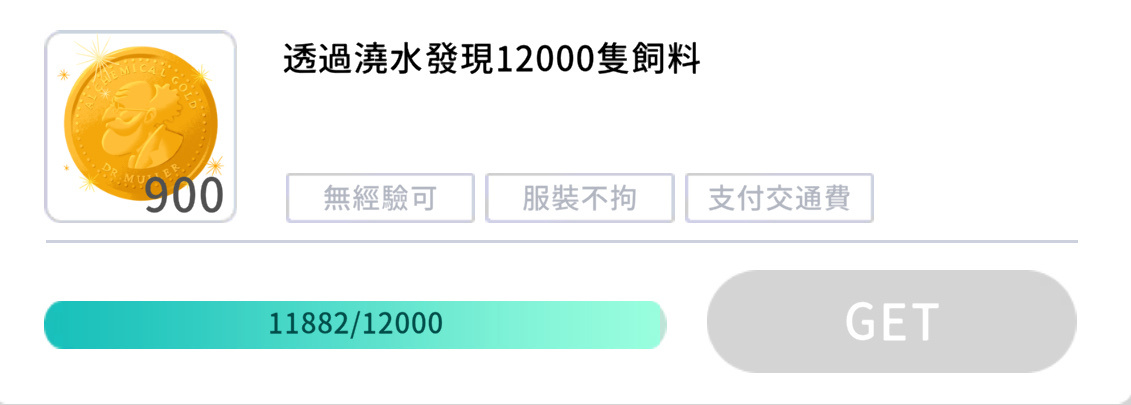Click the 900 coin reward amount
This screenshot has height=405, width=1131.
click(184, 197)
